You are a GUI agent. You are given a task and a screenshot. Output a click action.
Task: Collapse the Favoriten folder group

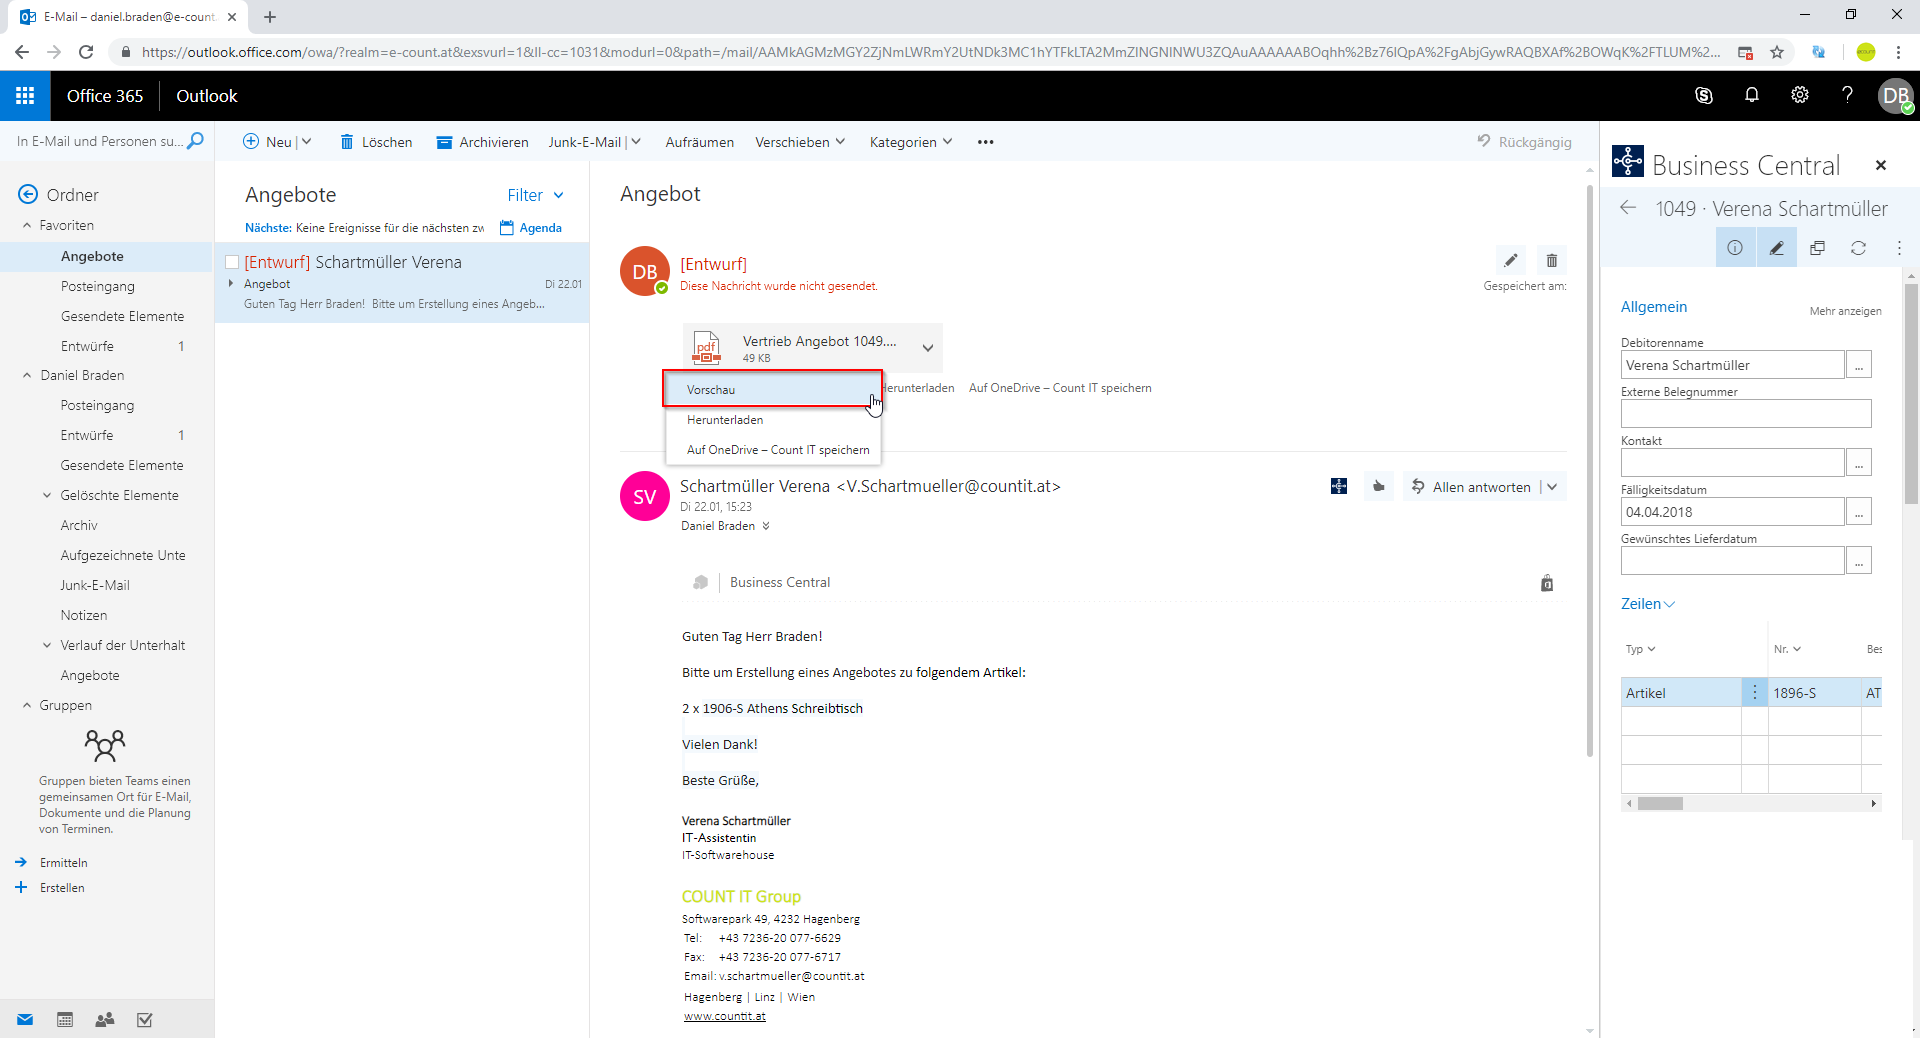(x=27, y=226)
